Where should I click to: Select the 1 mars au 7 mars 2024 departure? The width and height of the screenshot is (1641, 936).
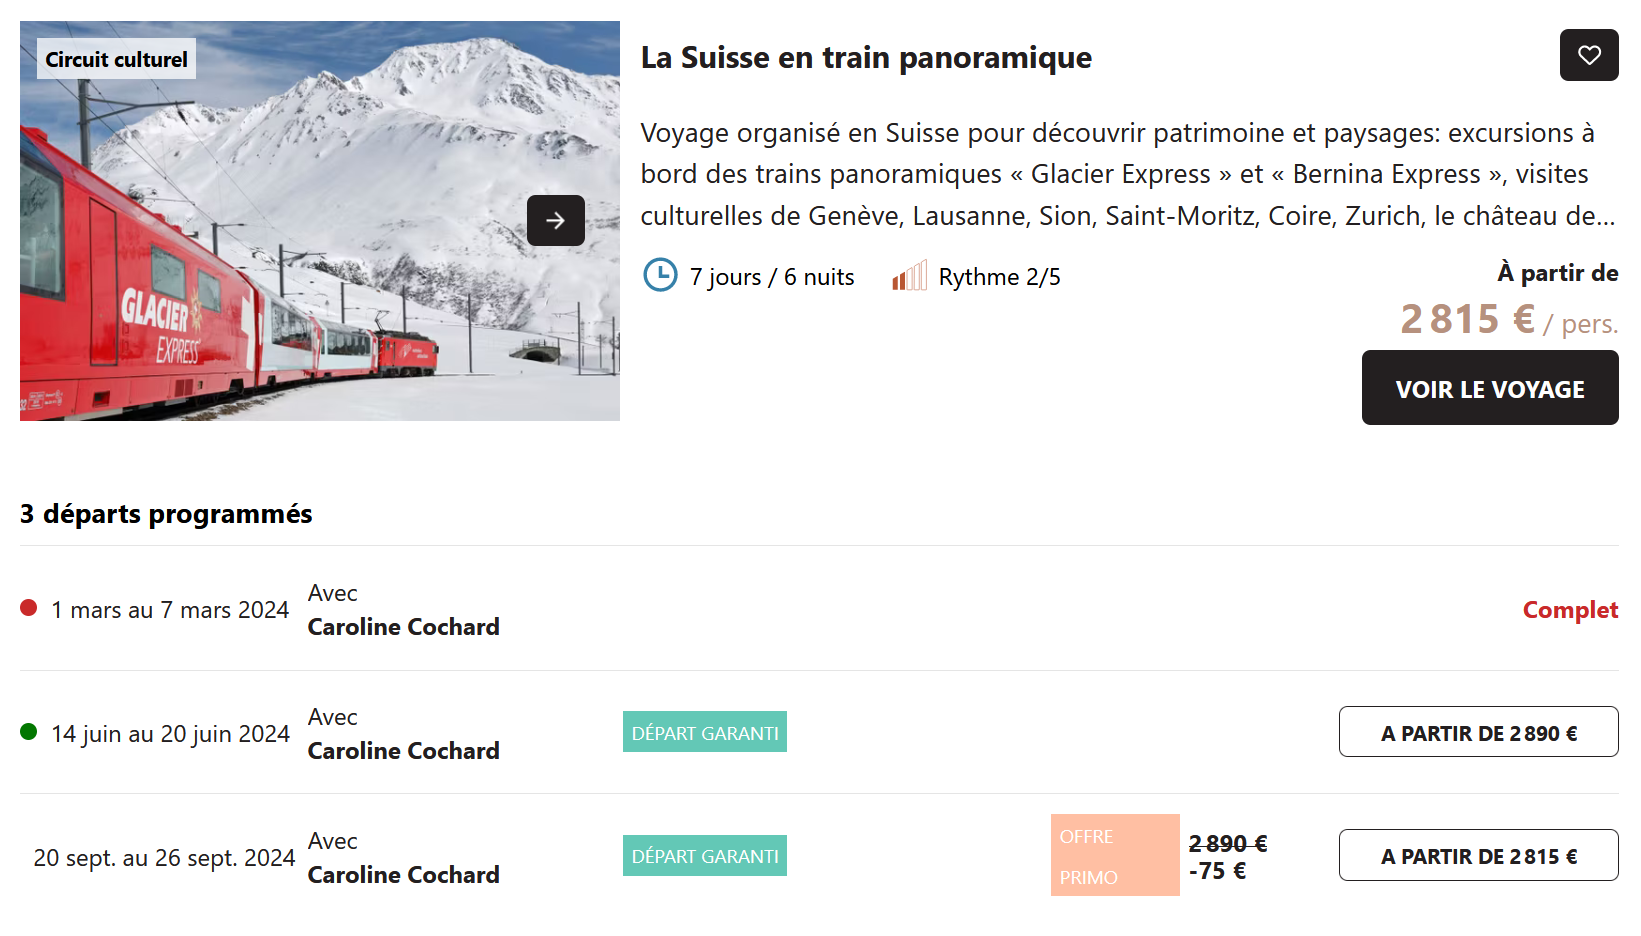170,610
